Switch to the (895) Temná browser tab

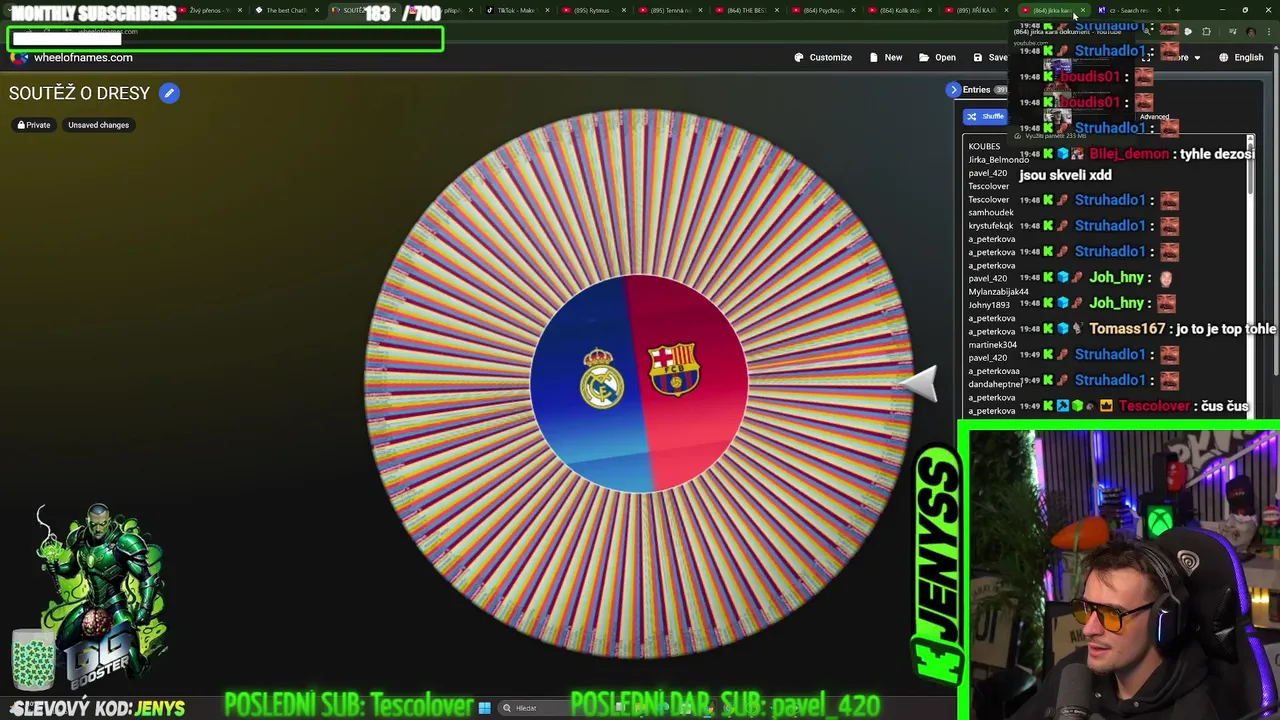click(x=668, y=10)
